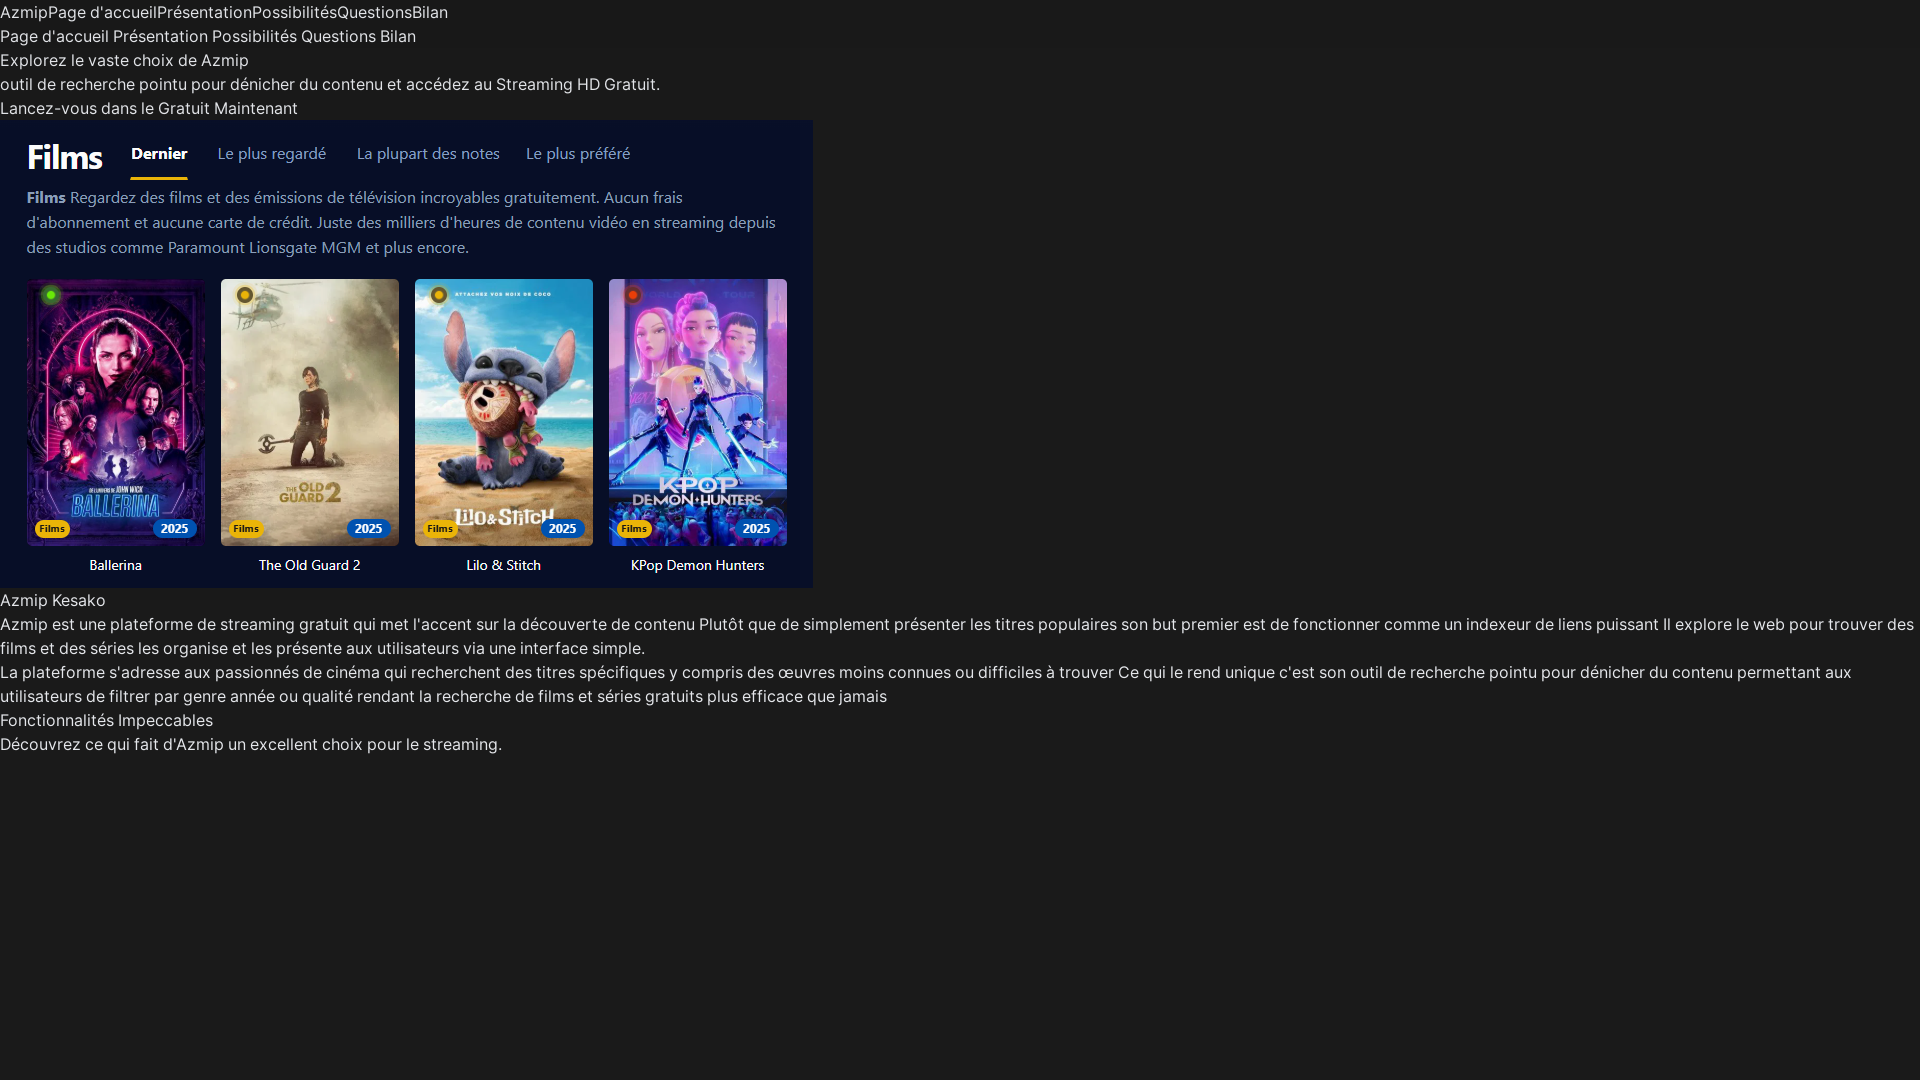Click green status dot on Ballerina poster
Image resolution: width=1920 pixels, height=1080 pixels.
coord(51,295)
